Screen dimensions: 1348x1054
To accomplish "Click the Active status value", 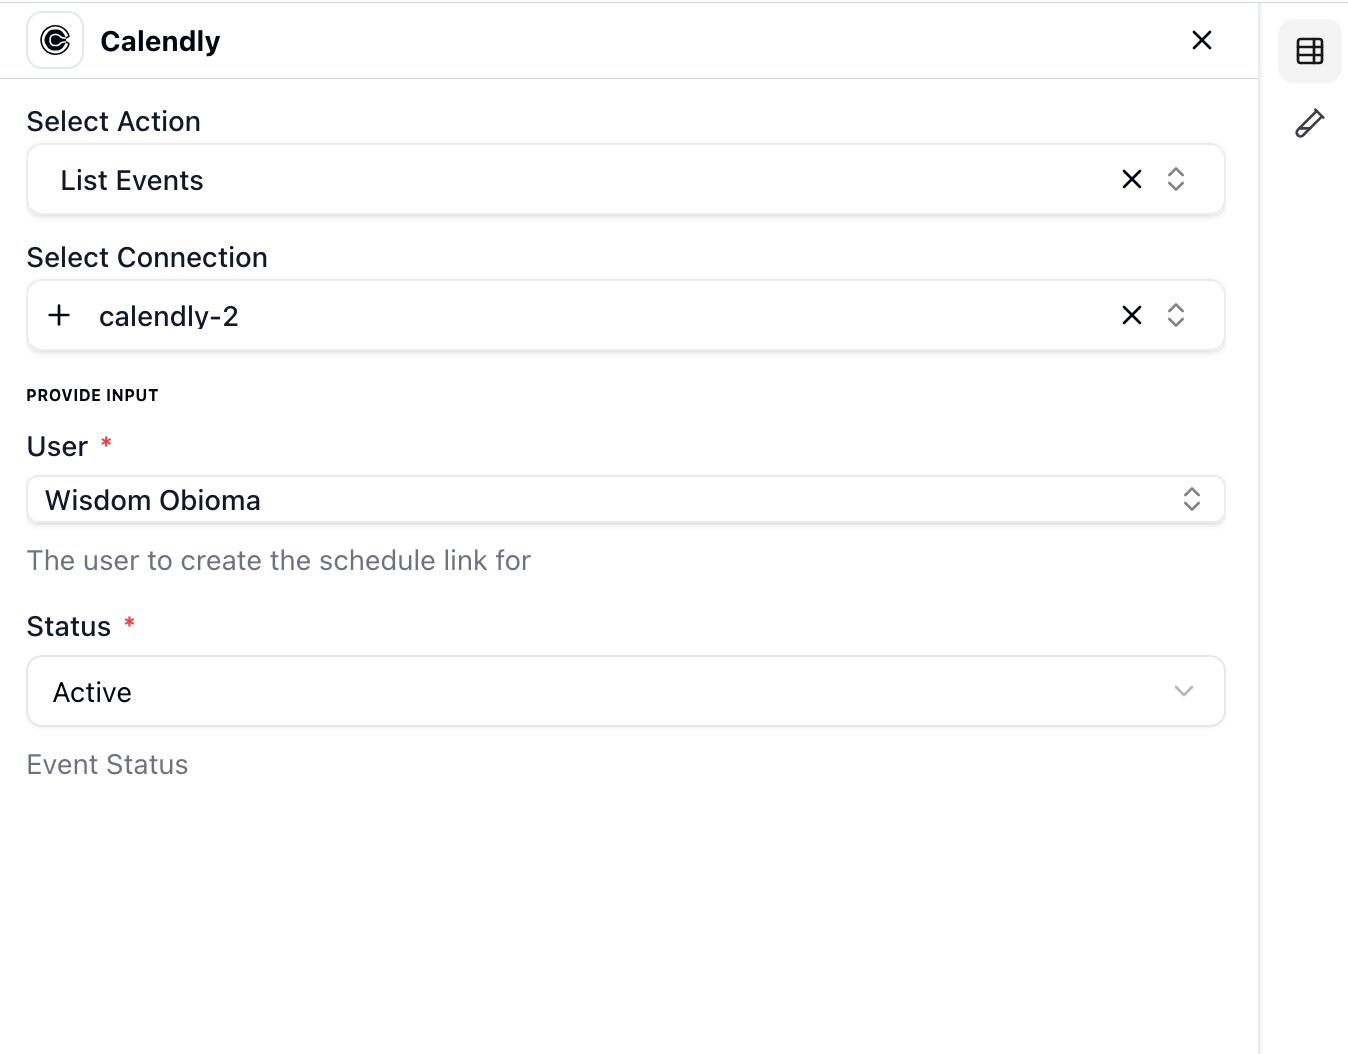I will [x=91, y=691].
